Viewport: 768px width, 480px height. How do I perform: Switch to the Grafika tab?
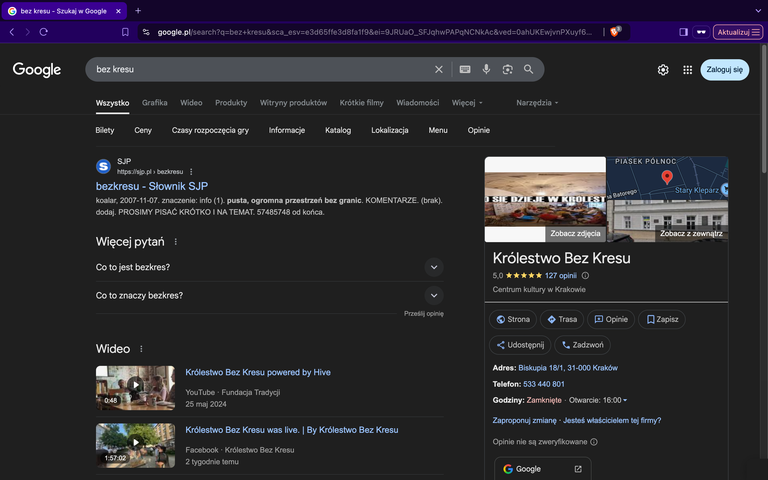point(155,103)
